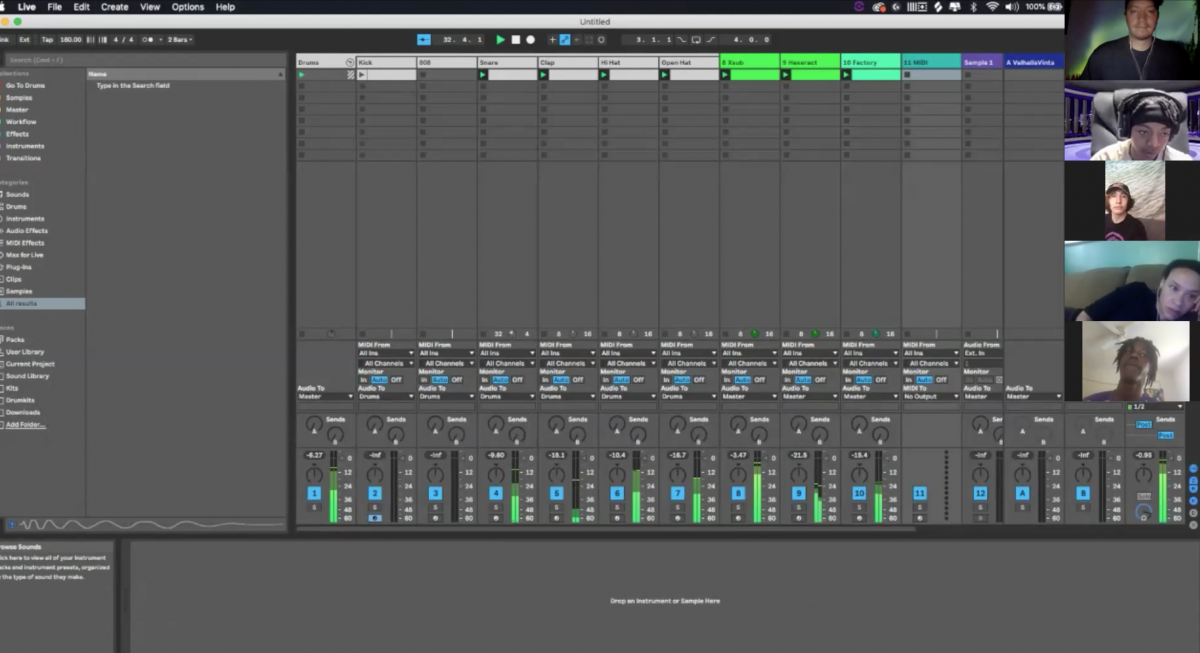Open Master output 1/2 dropdown

coord(1154,407)
